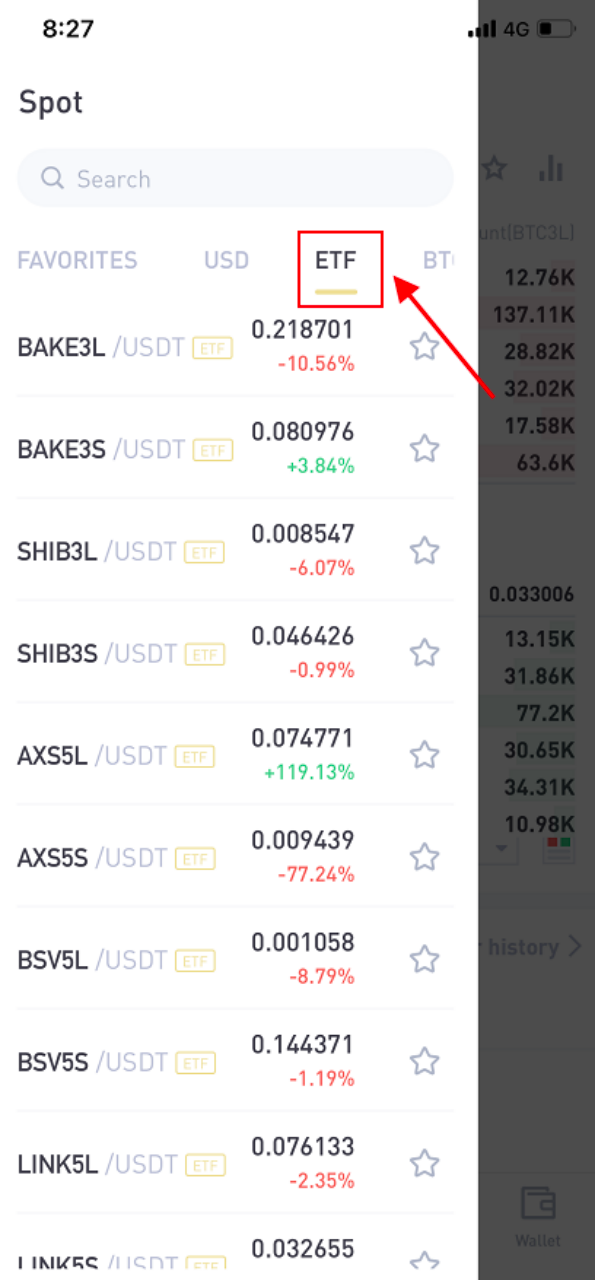The image size is (595, 1280).
Task: Star the SHIB3L/USDT pair
Action: click(425, 551)
